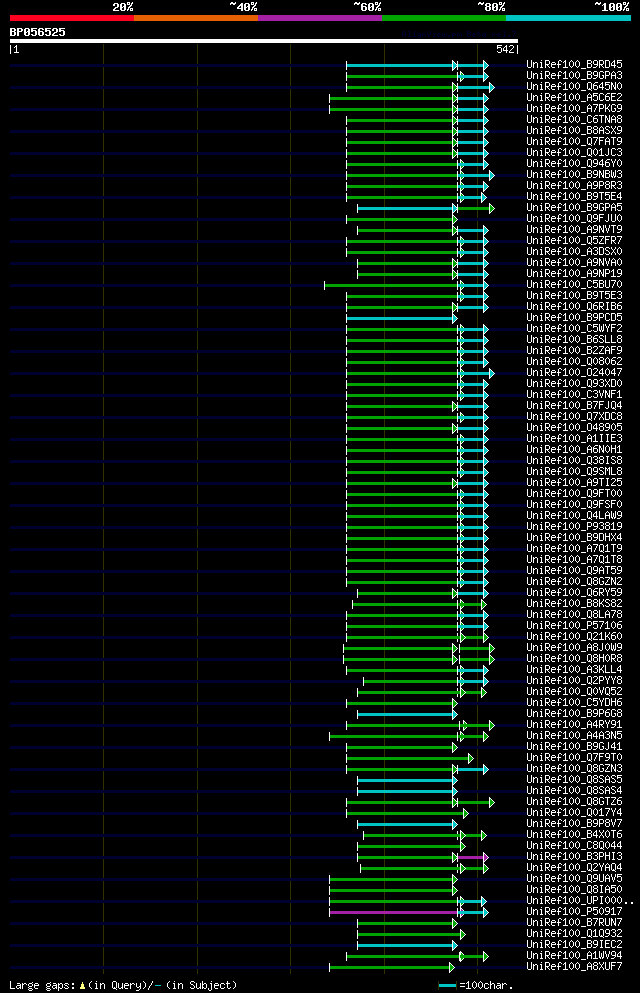Select the UniRef100_Q8GTZ6 identifier
The image size is (640, 993).
coord(574,802)
